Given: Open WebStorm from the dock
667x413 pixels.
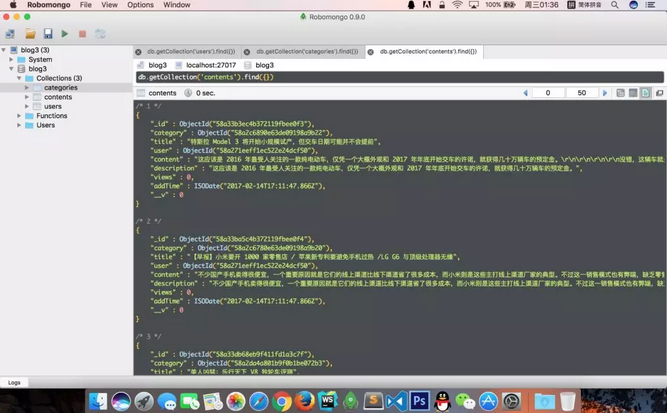Looking at the screenshot, I should [x=328, y=401].
